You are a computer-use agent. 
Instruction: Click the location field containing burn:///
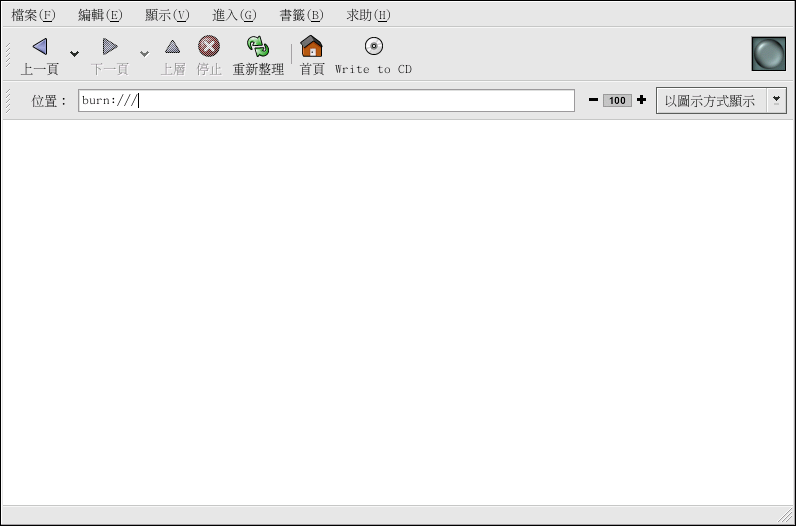tap(326, 101)
